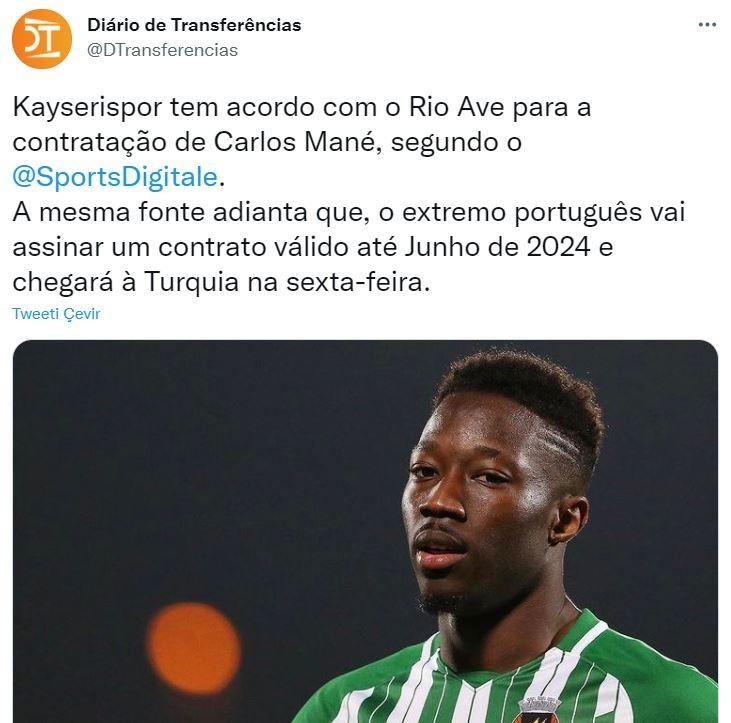Open the @SportsDigitale mention
Screen dimensions: 731x723
click(115, 177)
